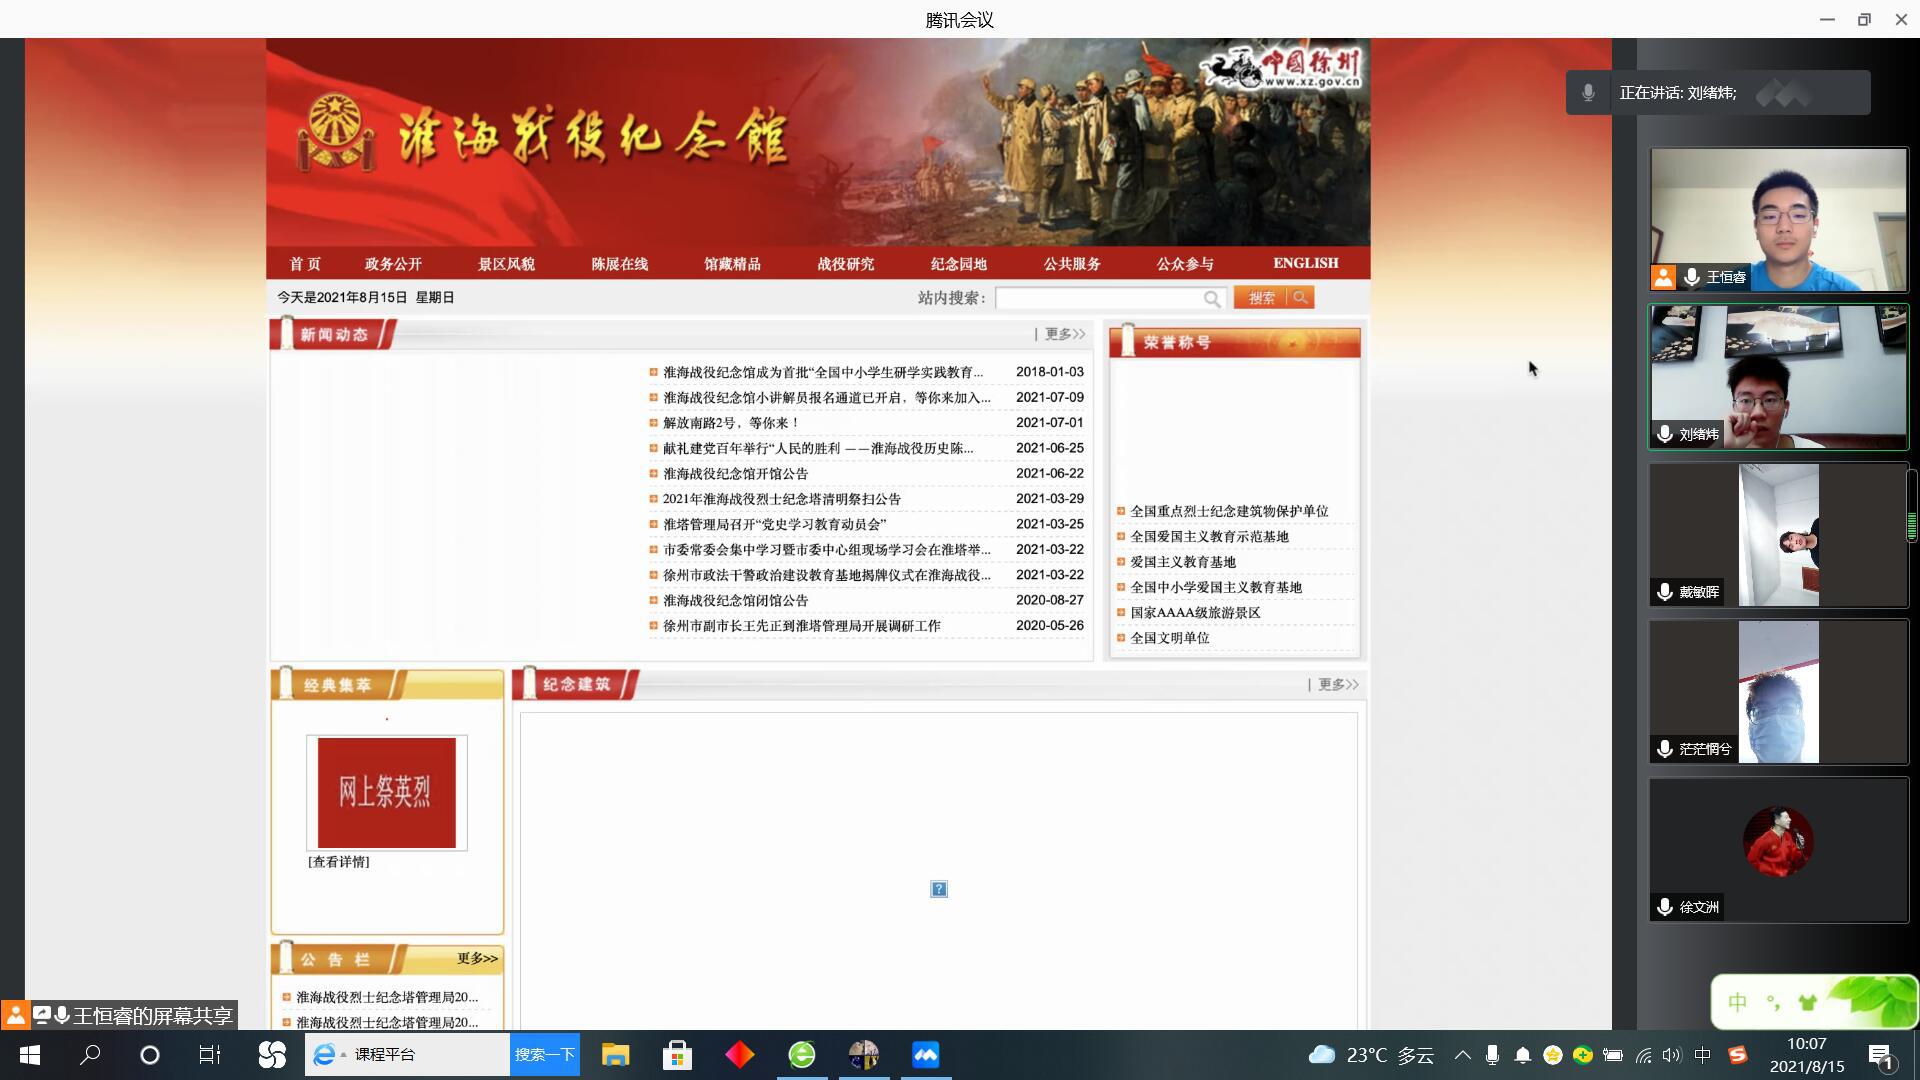Toggle microphone icon on 戴敏晖 video tile

coord(1665,592)
